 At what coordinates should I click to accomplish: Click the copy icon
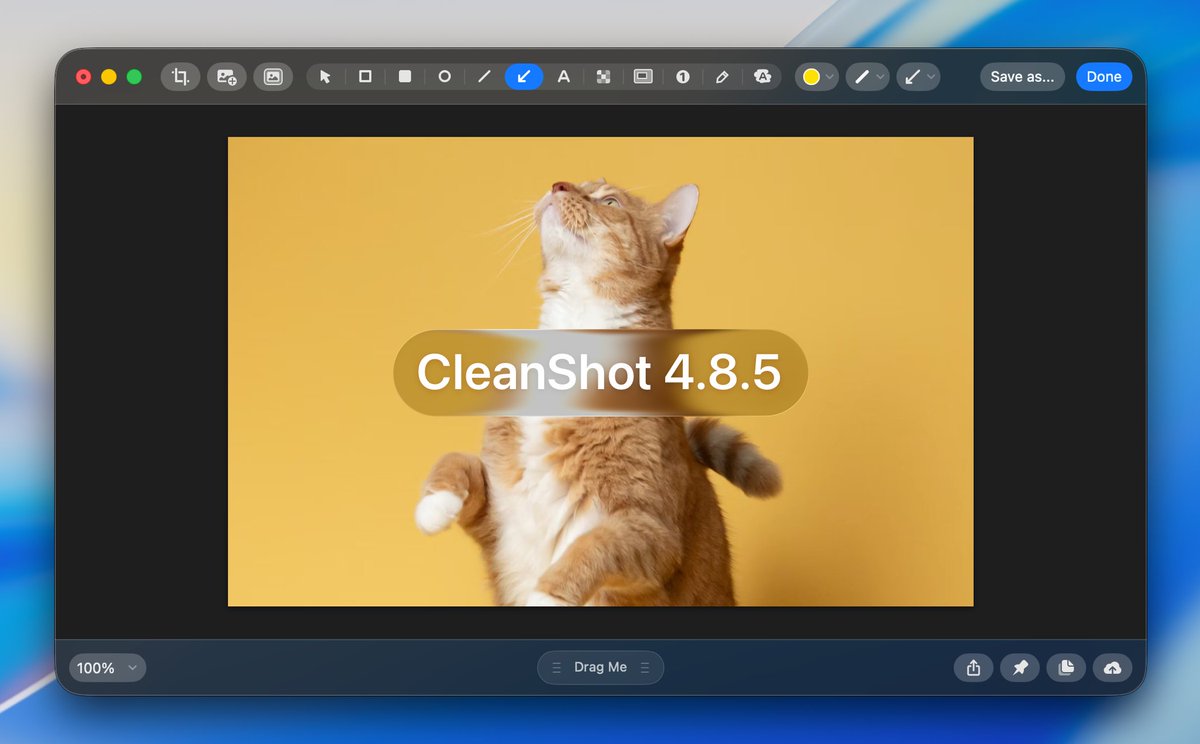coord(1066,668)
